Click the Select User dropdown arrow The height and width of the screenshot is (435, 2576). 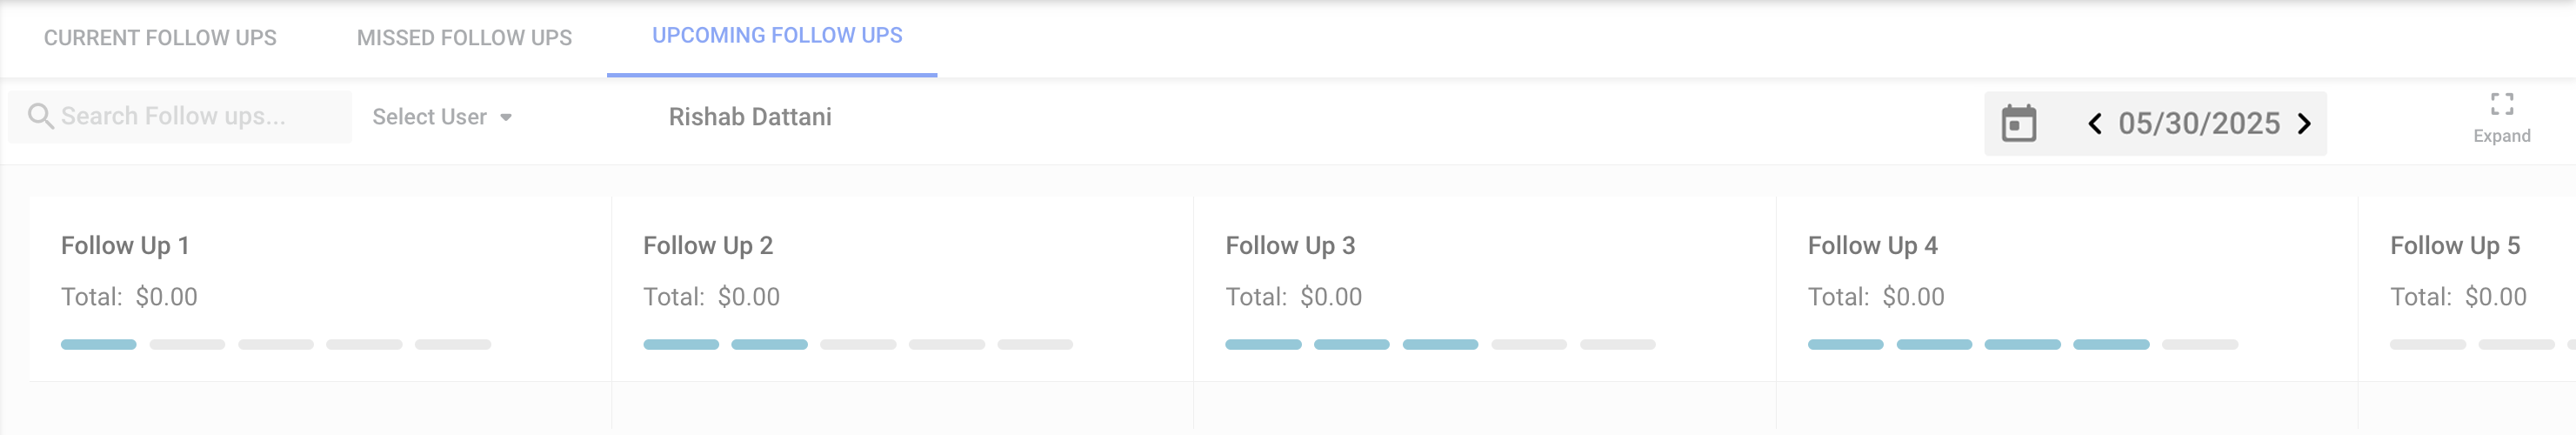click(506, 118)
